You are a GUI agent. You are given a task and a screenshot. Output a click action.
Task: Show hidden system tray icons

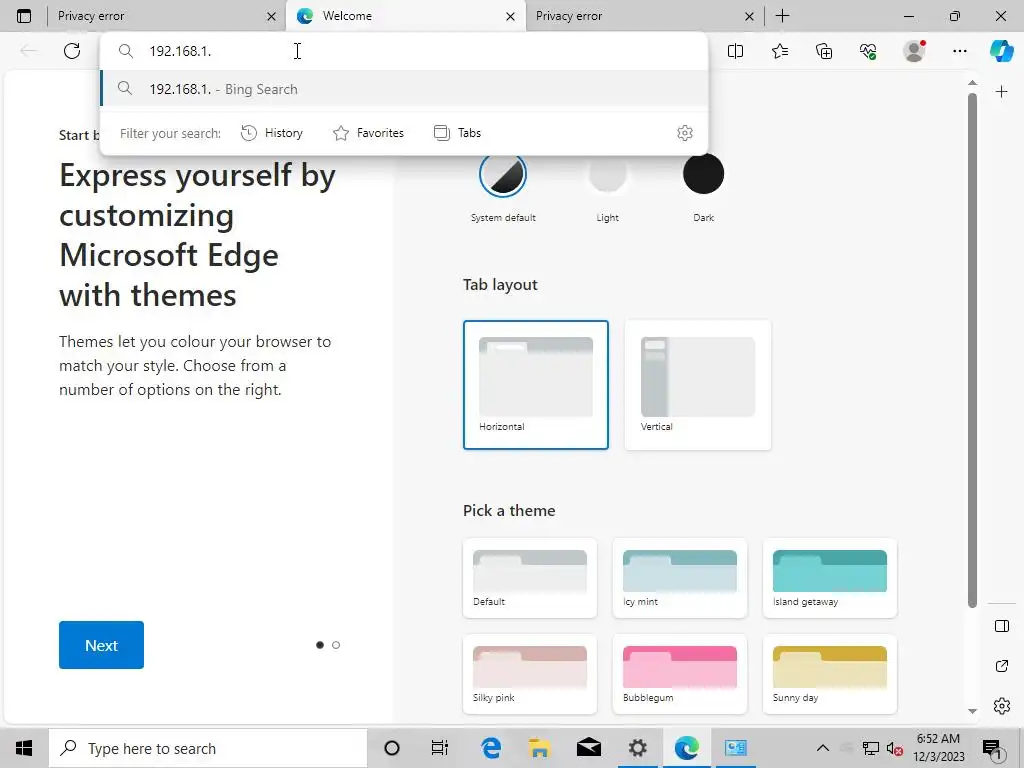823,748
